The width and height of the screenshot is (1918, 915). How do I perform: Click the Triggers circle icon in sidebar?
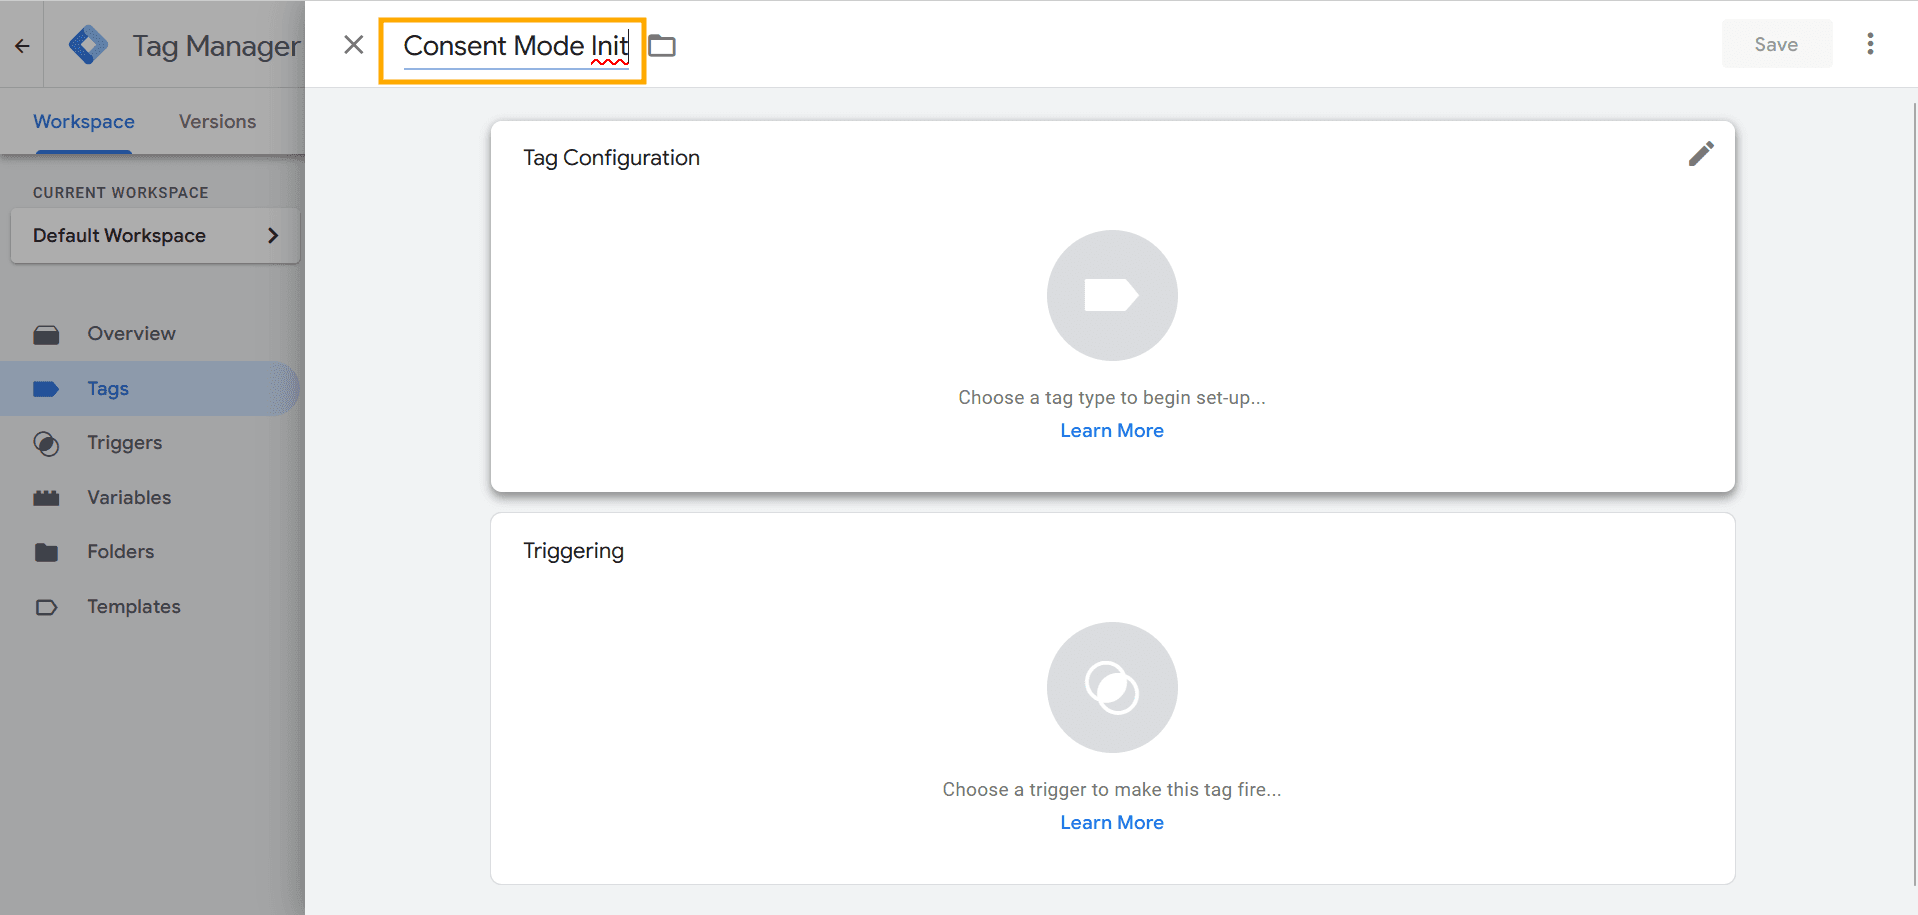(46, 444)
